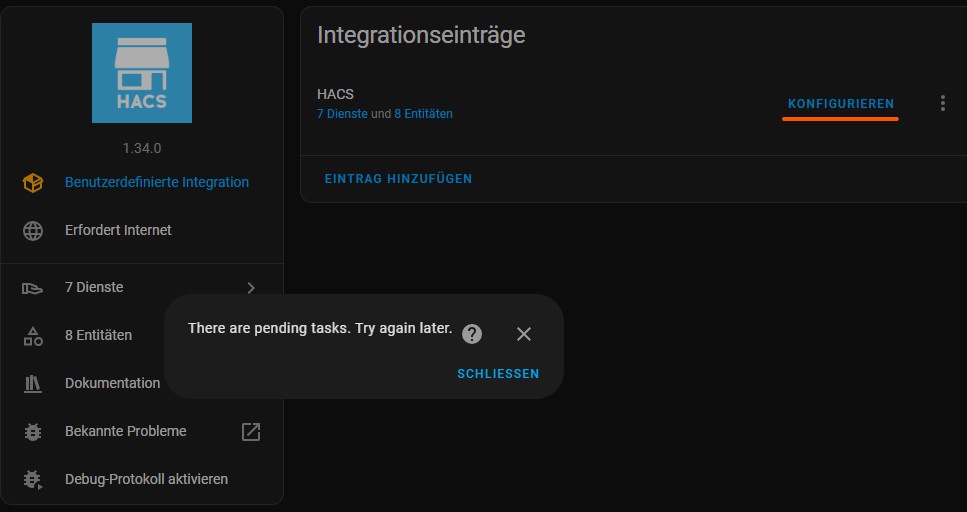The width and height of the screenshot is (967, 512).
Task: Click the shapes icon beside 8 Entitäten
Action: click(x=33, y=336)
